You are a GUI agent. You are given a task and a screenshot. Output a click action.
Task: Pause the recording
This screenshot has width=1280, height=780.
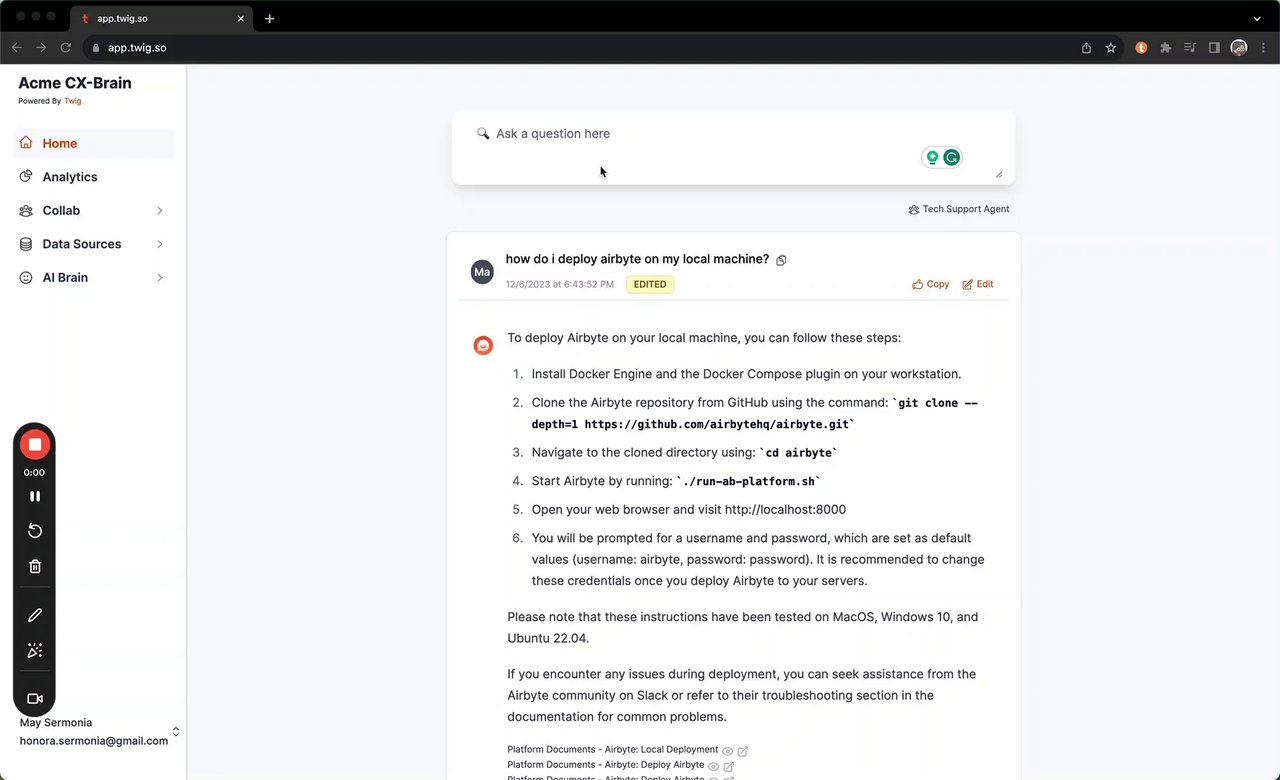(x=35, y=496)
